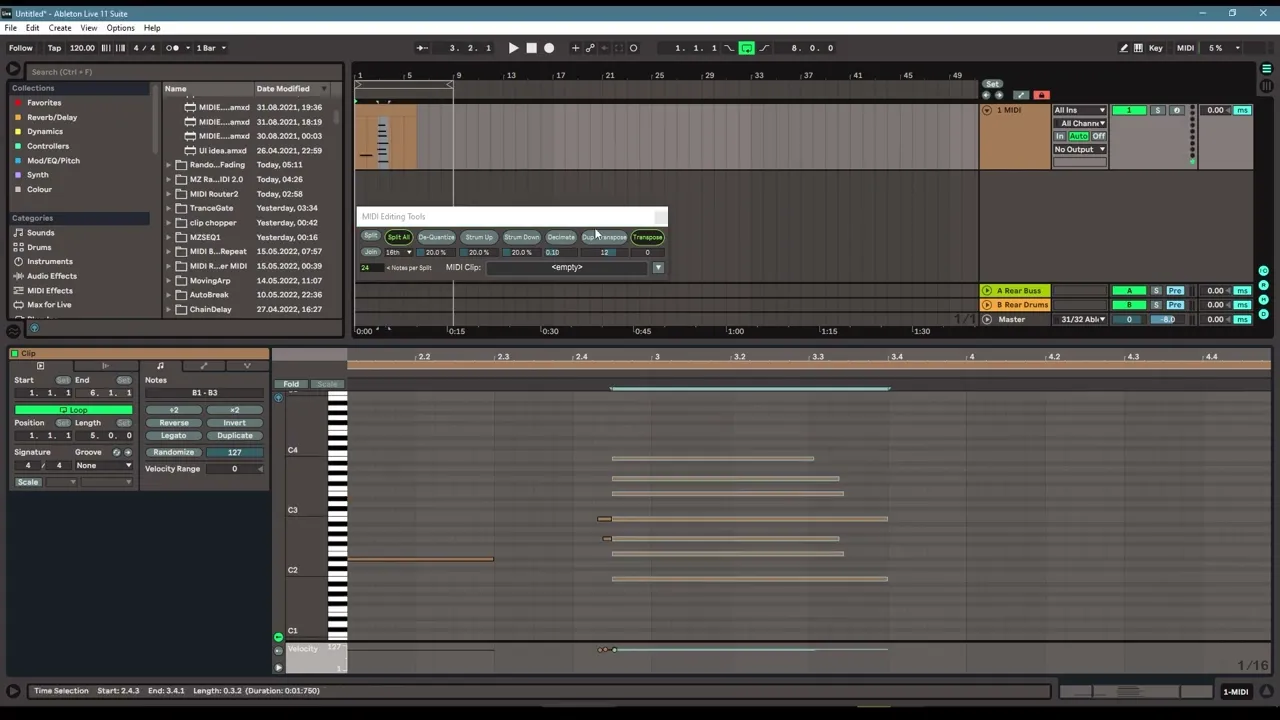Select the UI idea.amxd file

coord(222,151)
